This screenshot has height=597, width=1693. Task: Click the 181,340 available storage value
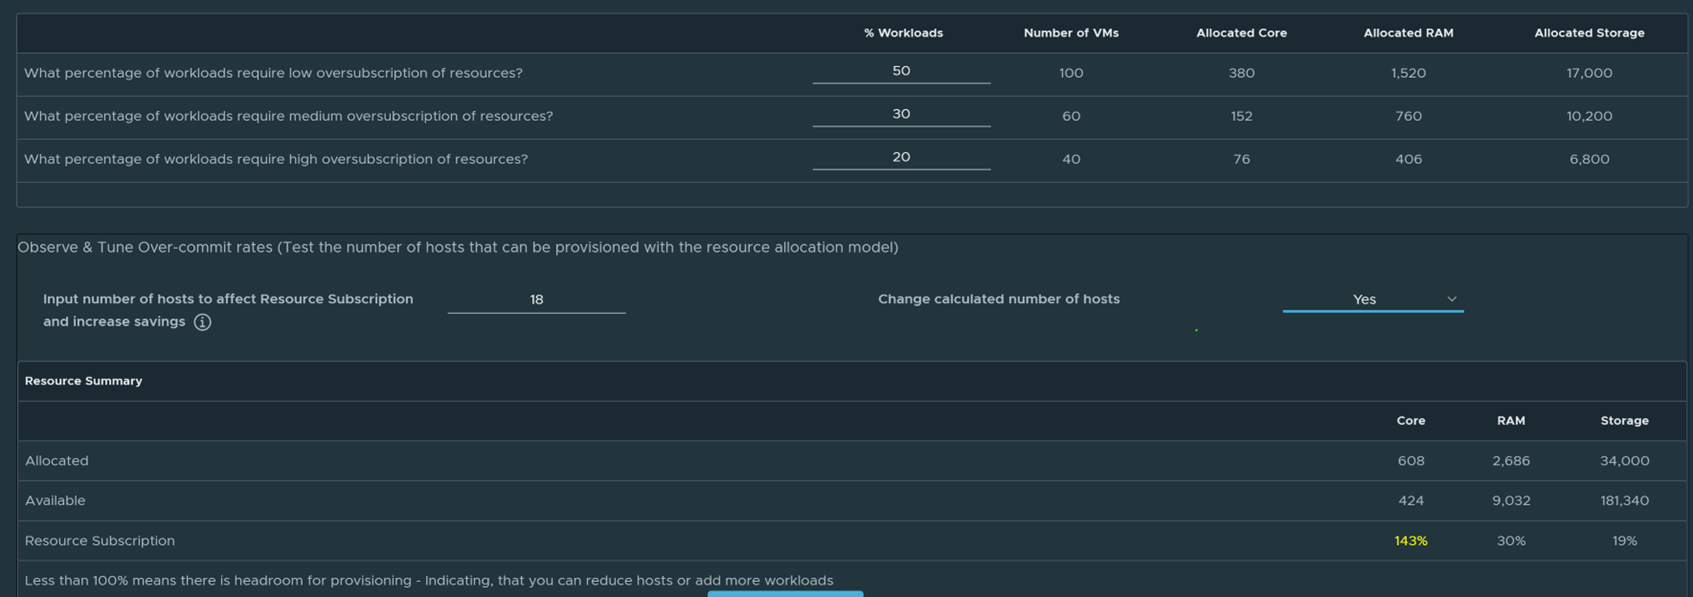[1624, 501]
